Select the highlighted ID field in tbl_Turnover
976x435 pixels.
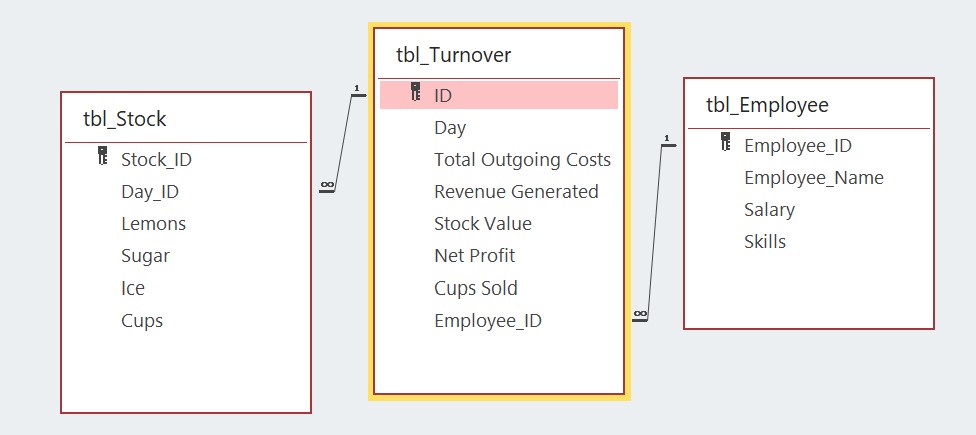(443, 96)
